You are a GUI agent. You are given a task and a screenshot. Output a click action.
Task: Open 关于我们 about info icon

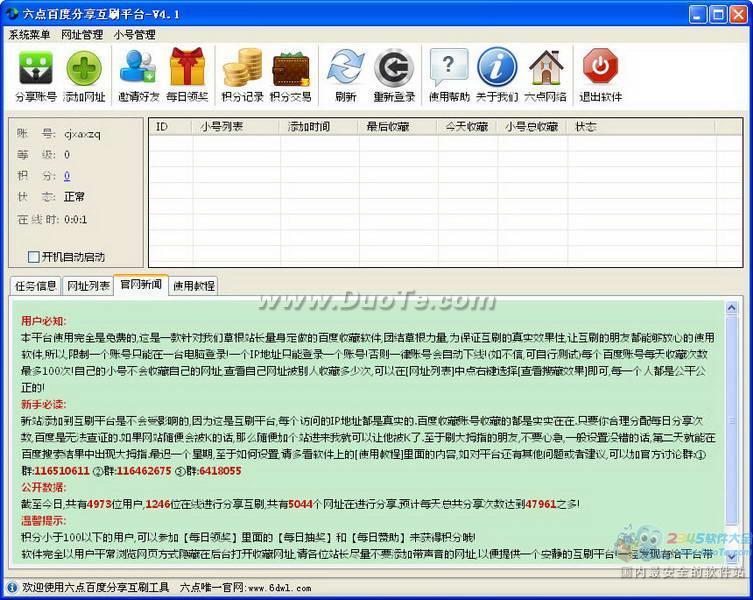click(x=497, y=75)
